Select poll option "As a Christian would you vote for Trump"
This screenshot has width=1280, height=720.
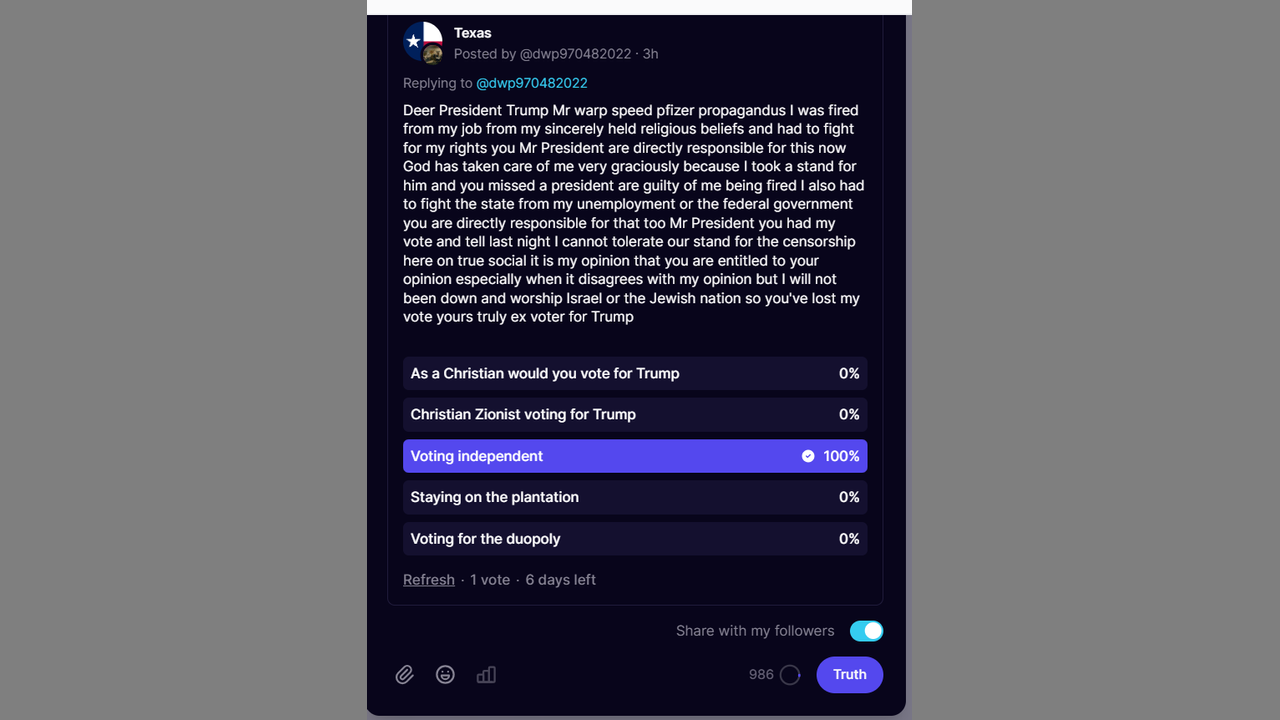[634, 373]
